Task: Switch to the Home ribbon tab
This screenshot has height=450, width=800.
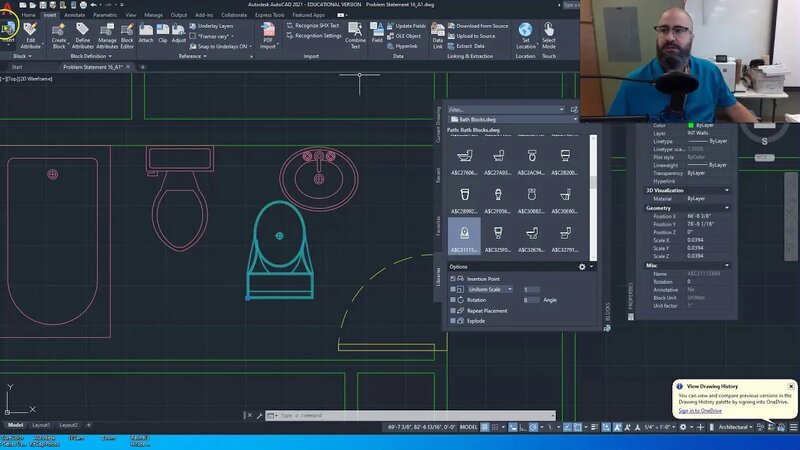Action: click(x=29, y=15)
